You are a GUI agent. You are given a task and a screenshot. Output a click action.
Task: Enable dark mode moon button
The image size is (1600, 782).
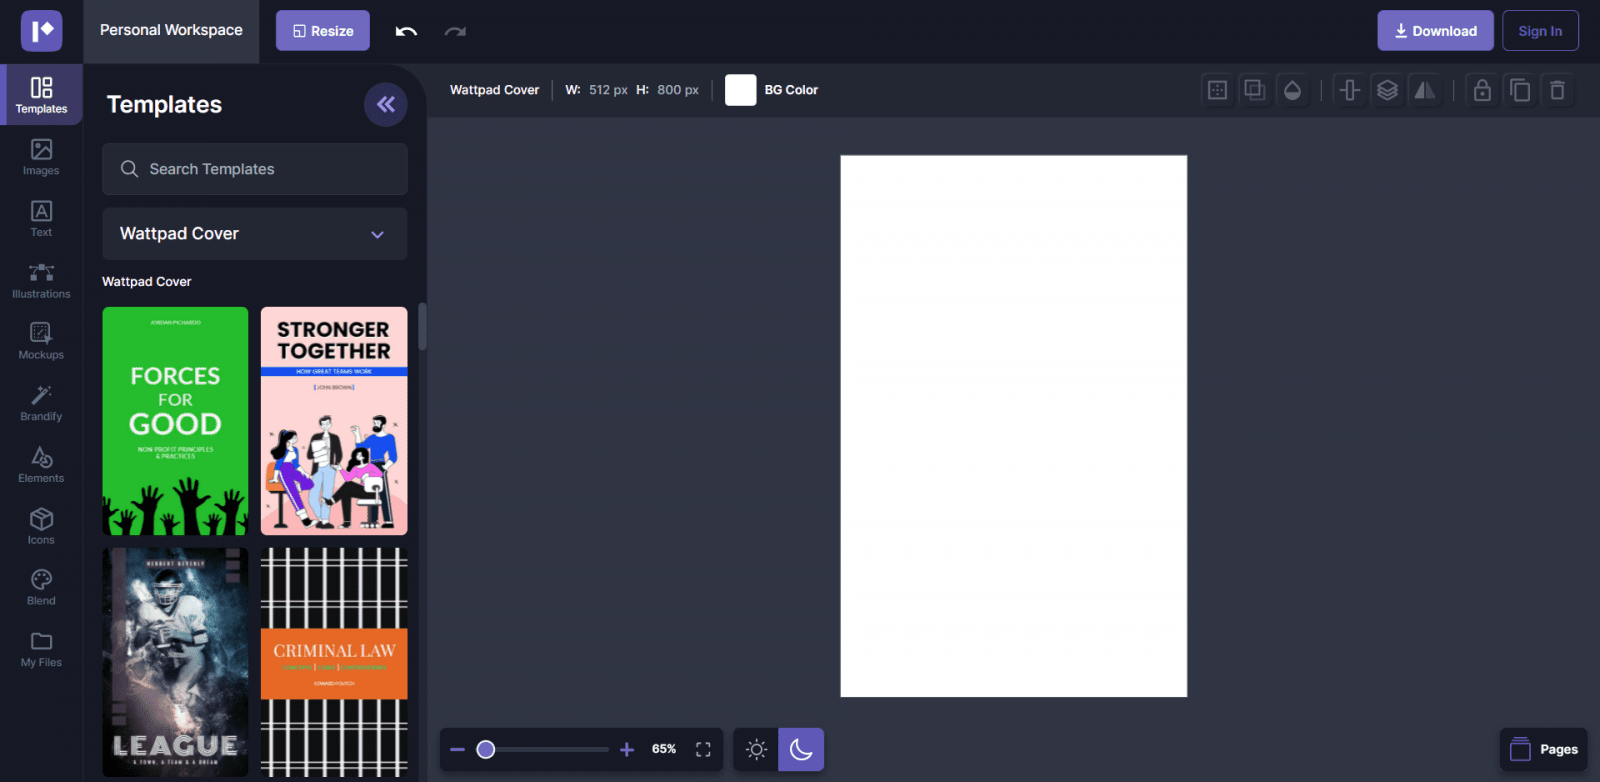coord(801,749)
